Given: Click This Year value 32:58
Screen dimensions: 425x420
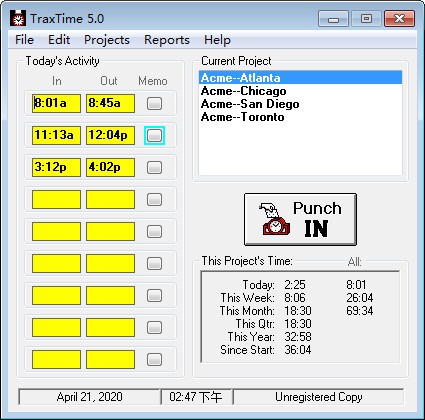Looking at the screenshot, I should (x=298, y=337).
